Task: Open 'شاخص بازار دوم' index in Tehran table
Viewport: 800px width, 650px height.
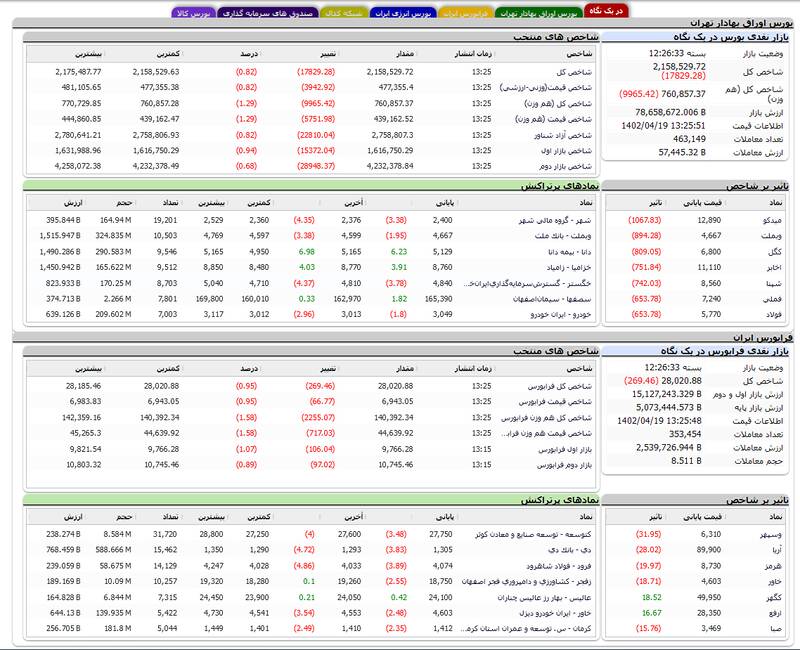Action: click(x=557, y=166)
